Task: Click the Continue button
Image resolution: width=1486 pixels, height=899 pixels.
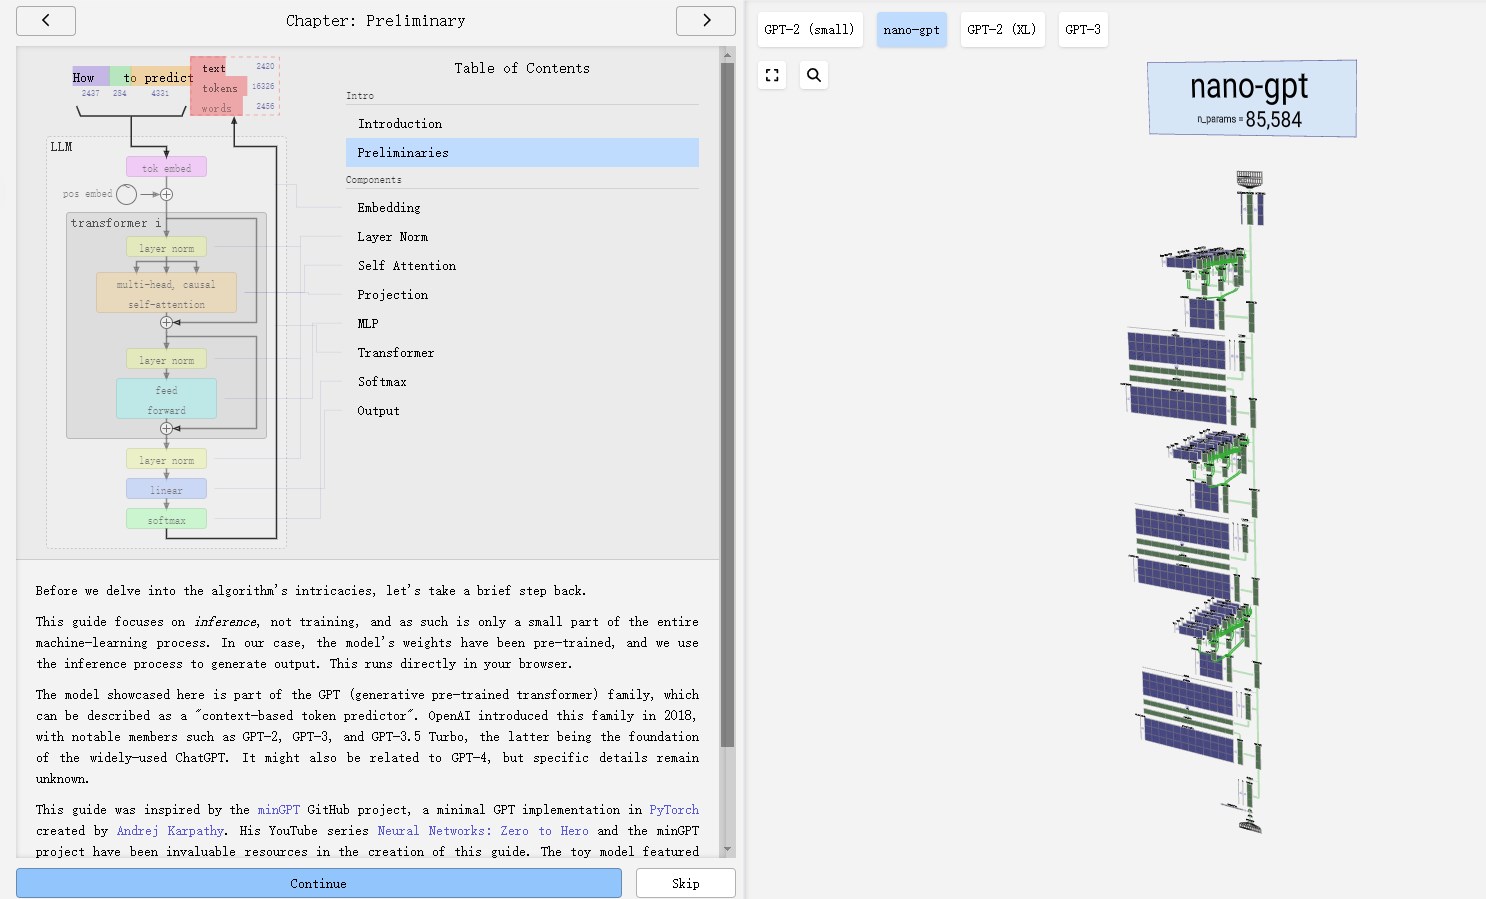Action: click(x=319, y=883)
